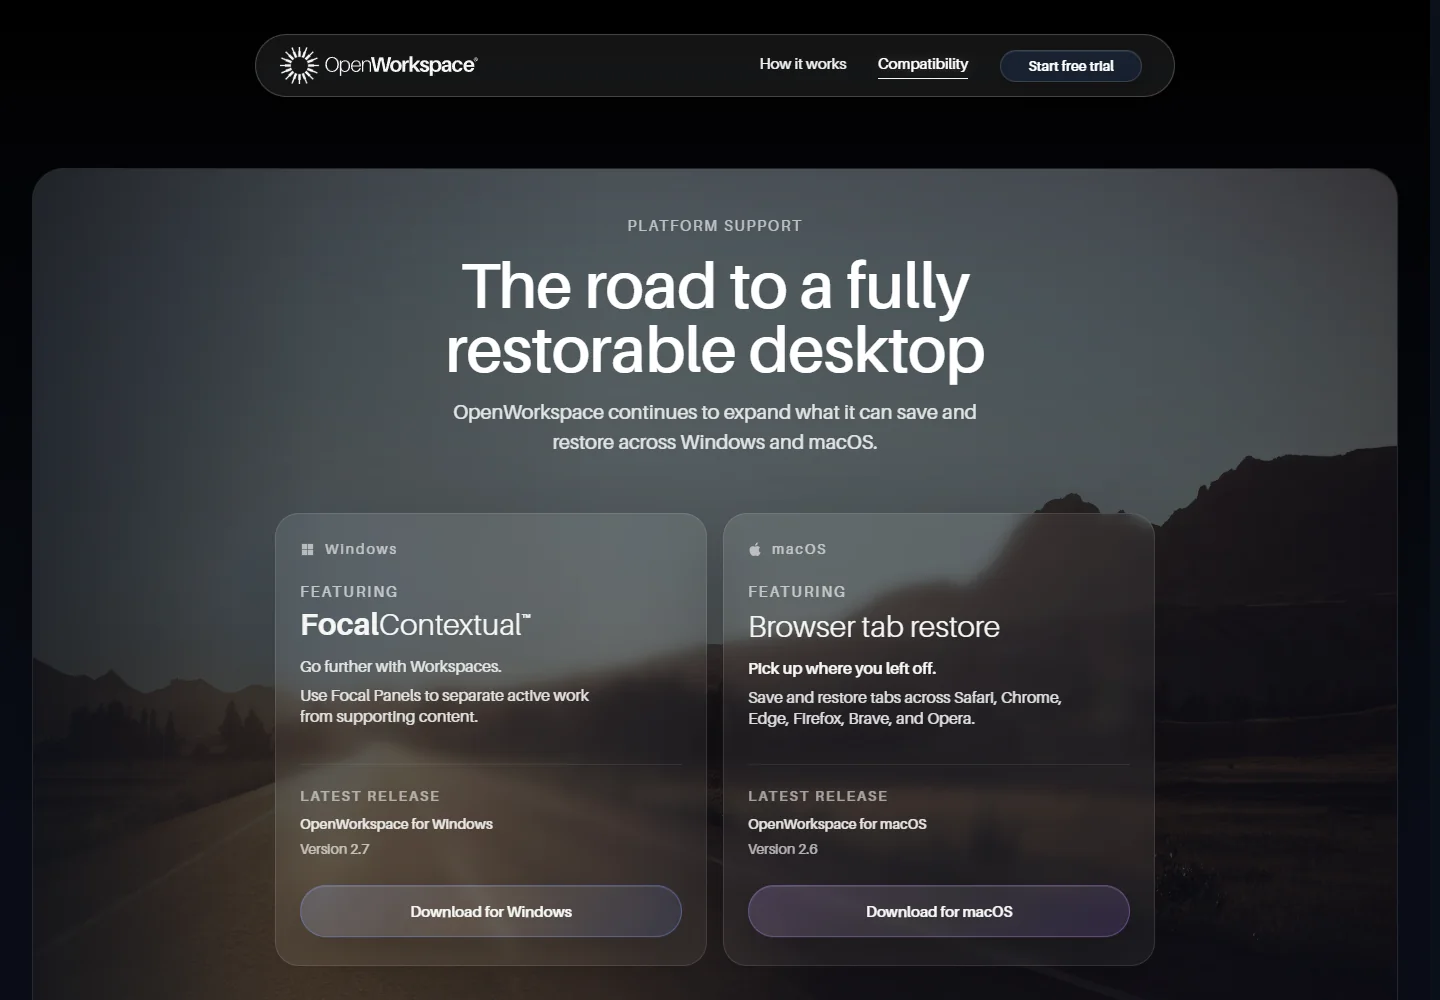The width and height of the screenshot is (1440, 1000).
Task: Click the Apple logo icon in macOS card
Action: point(755,549)
